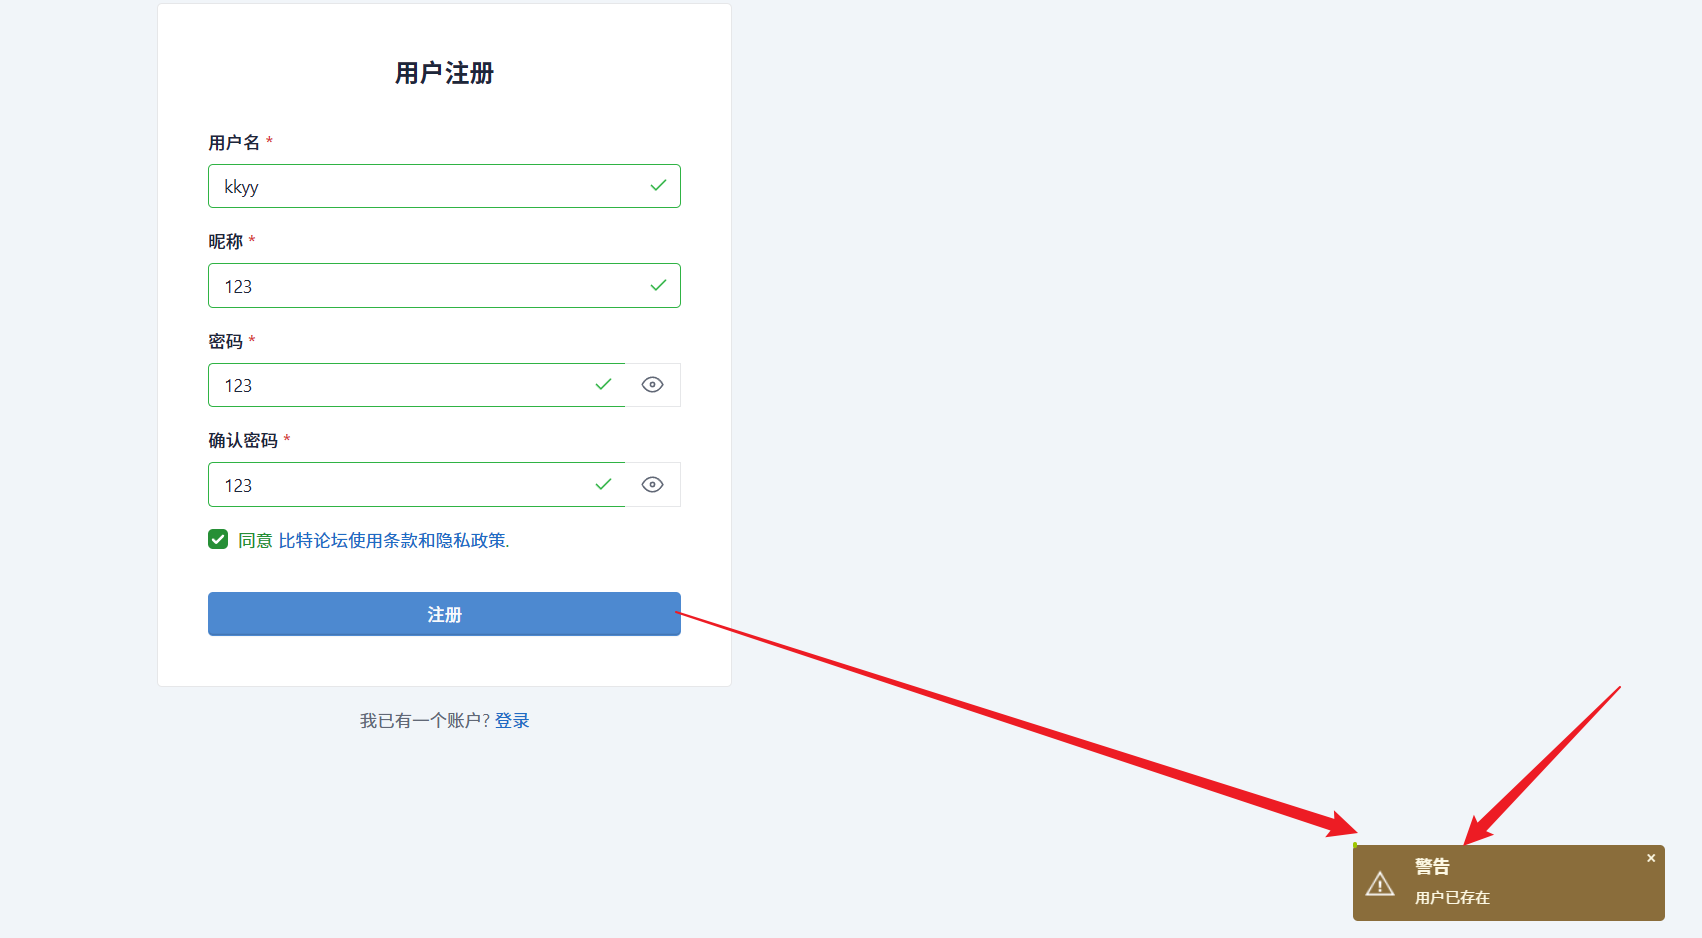The image size is (1702, 938).
Task: Click the validation checkmark in 昵称 field
Action: pyautogui.click(x=658, y=286)
